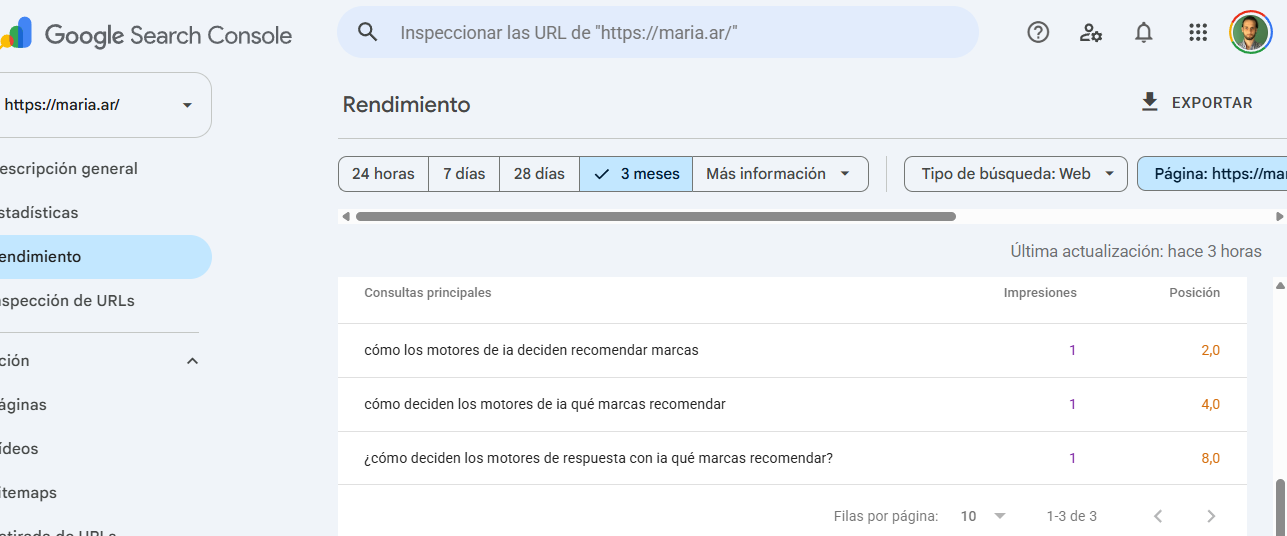Click the Google Search Console logo

point(146,35)
